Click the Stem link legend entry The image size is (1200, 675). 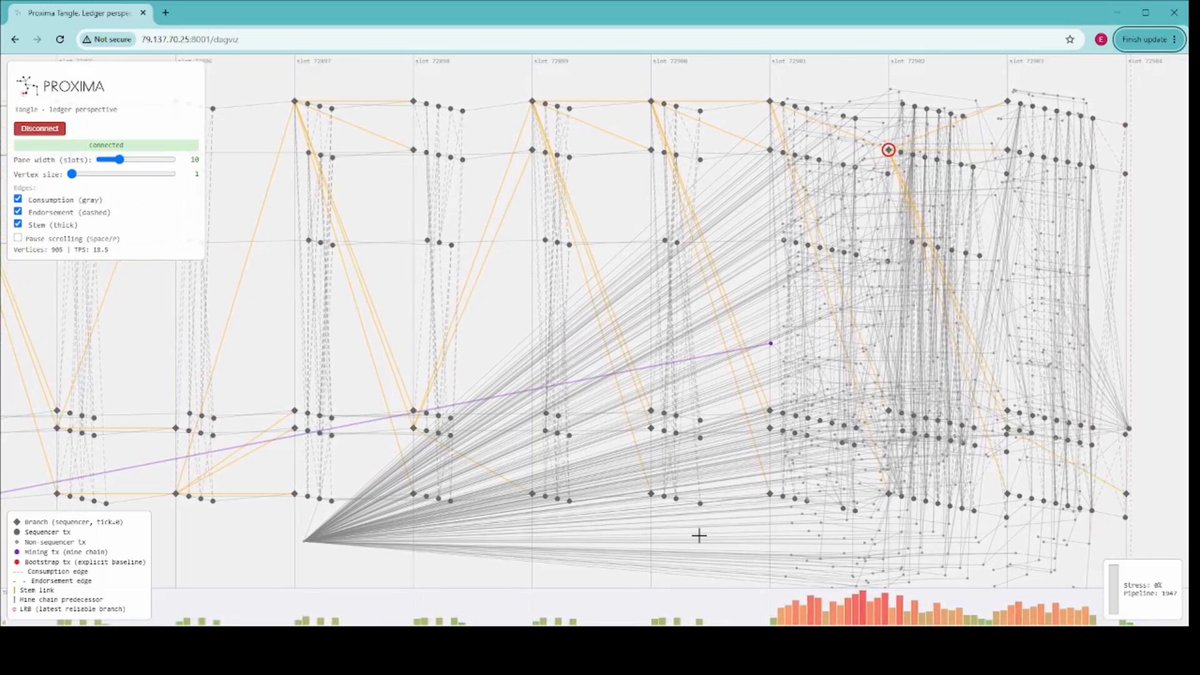click(33, 590)
